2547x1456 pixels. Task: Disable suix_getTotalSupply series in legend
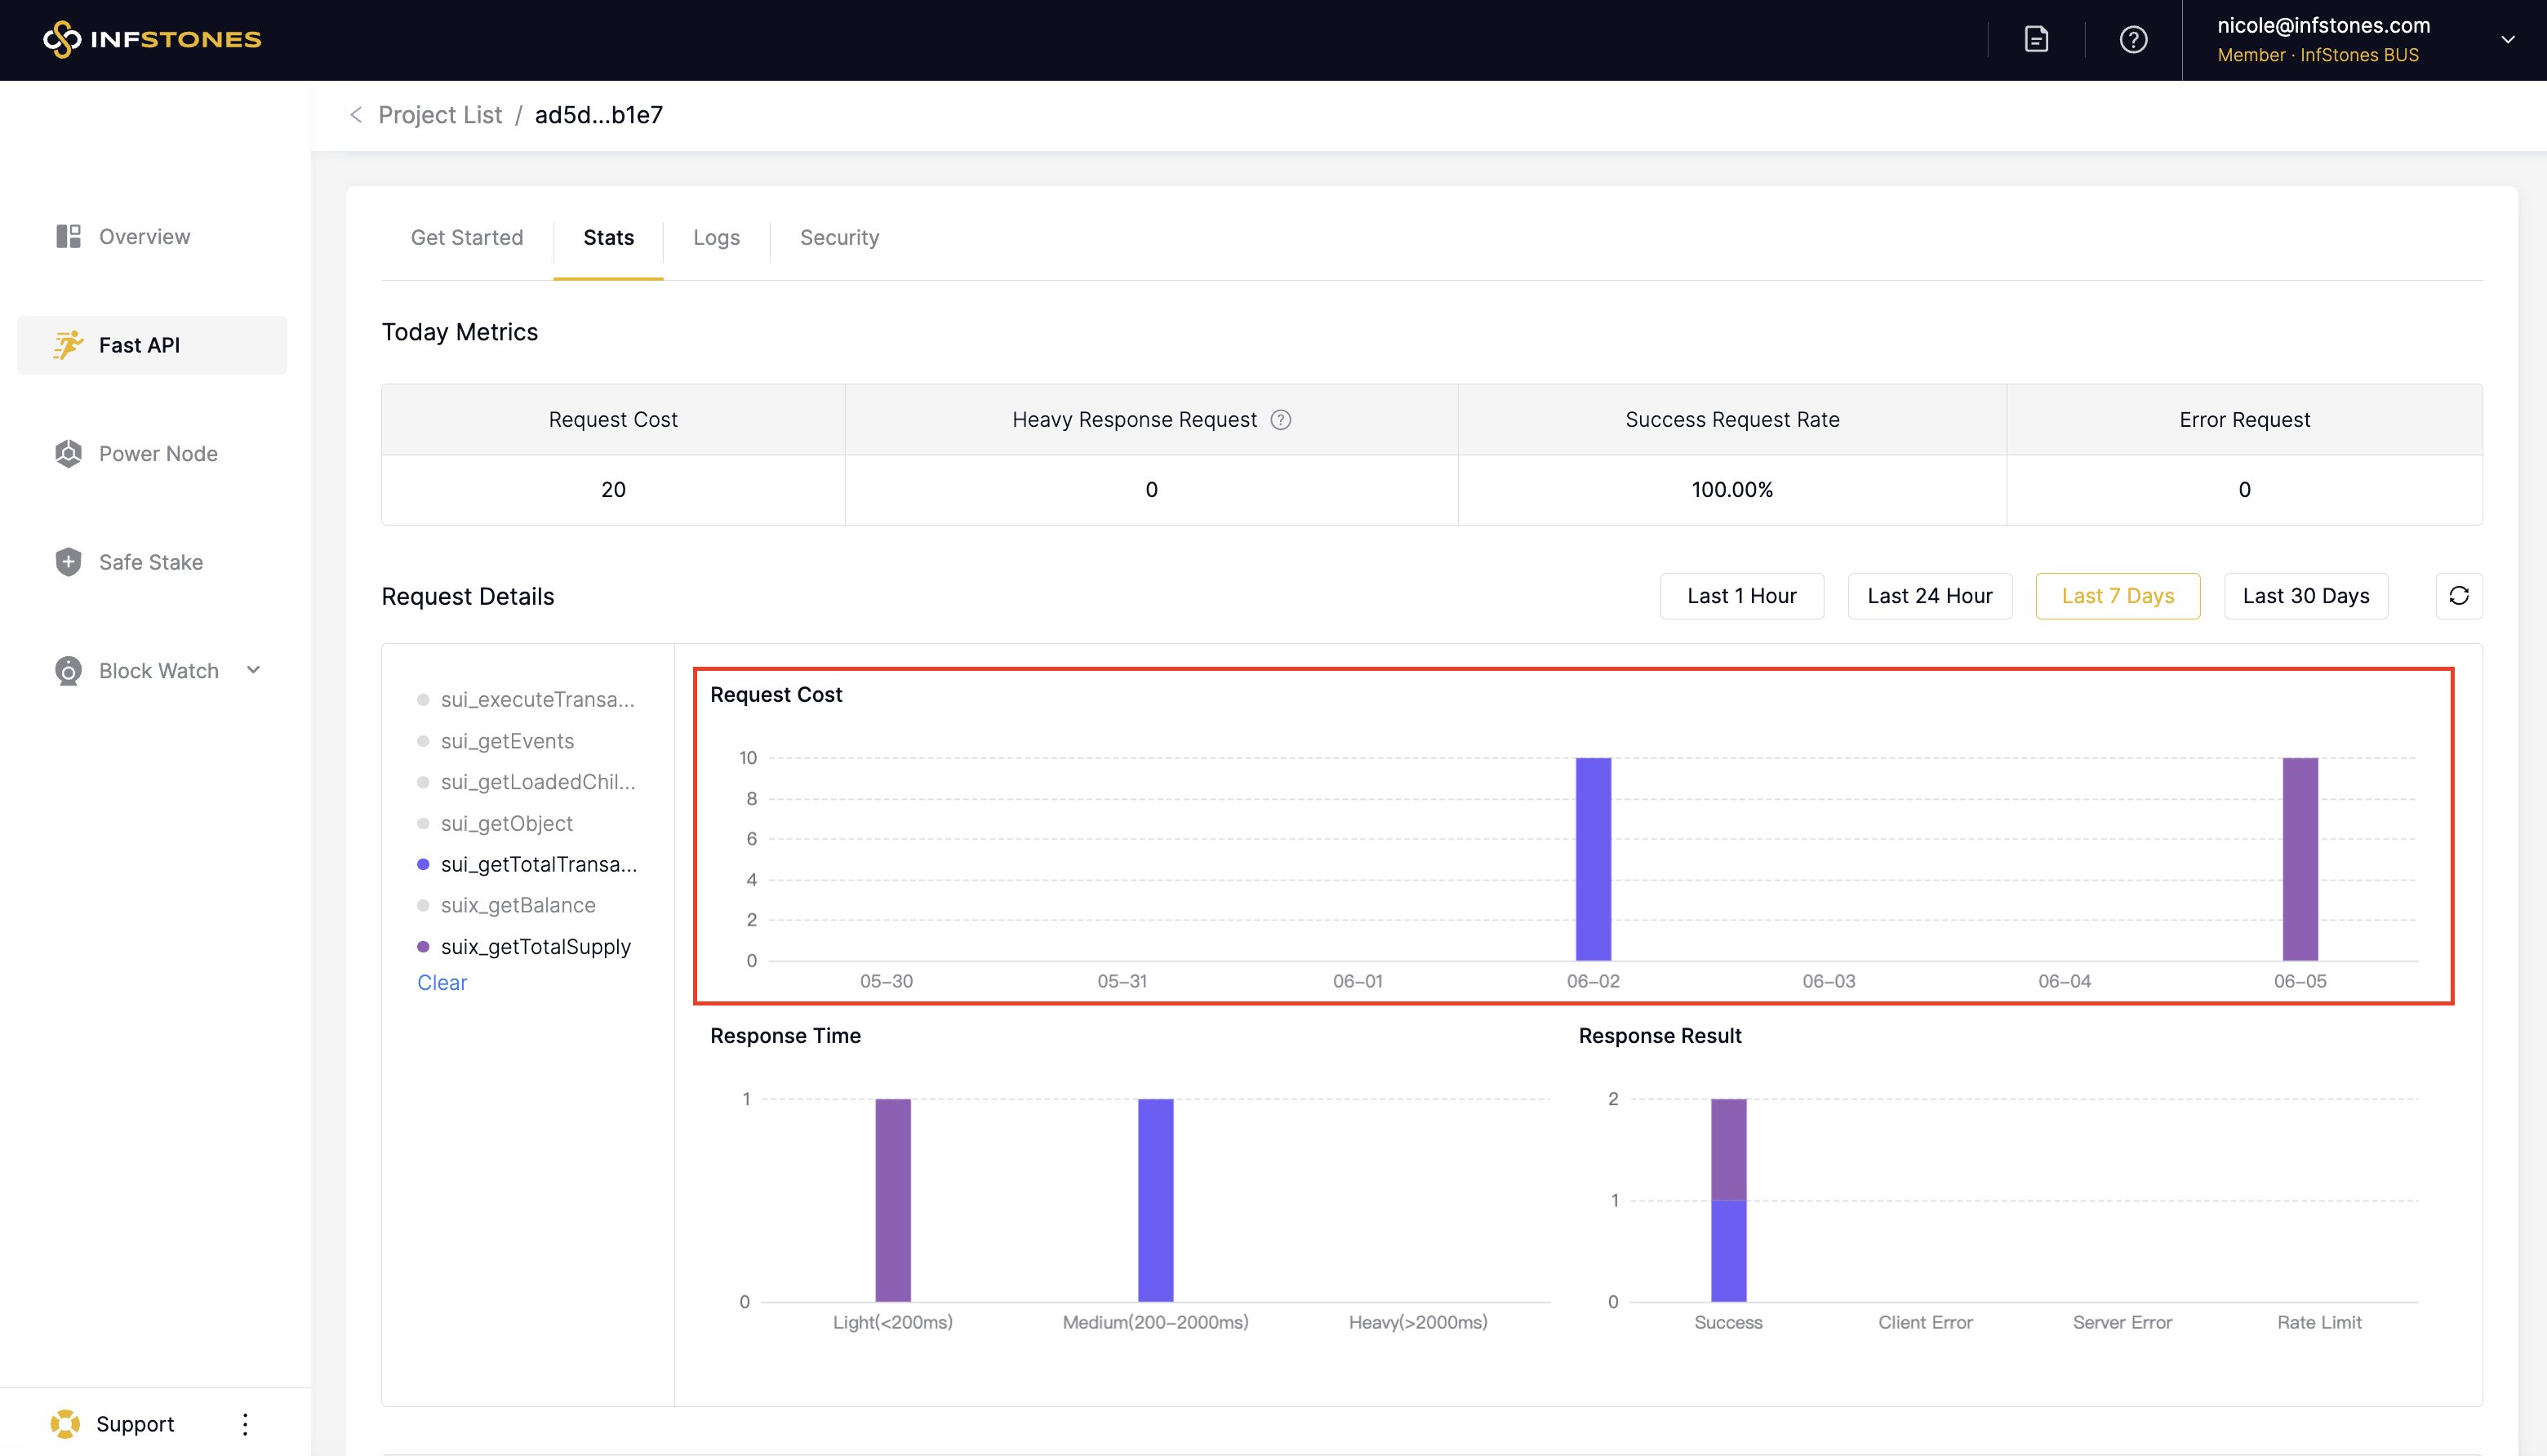(535, 946)
